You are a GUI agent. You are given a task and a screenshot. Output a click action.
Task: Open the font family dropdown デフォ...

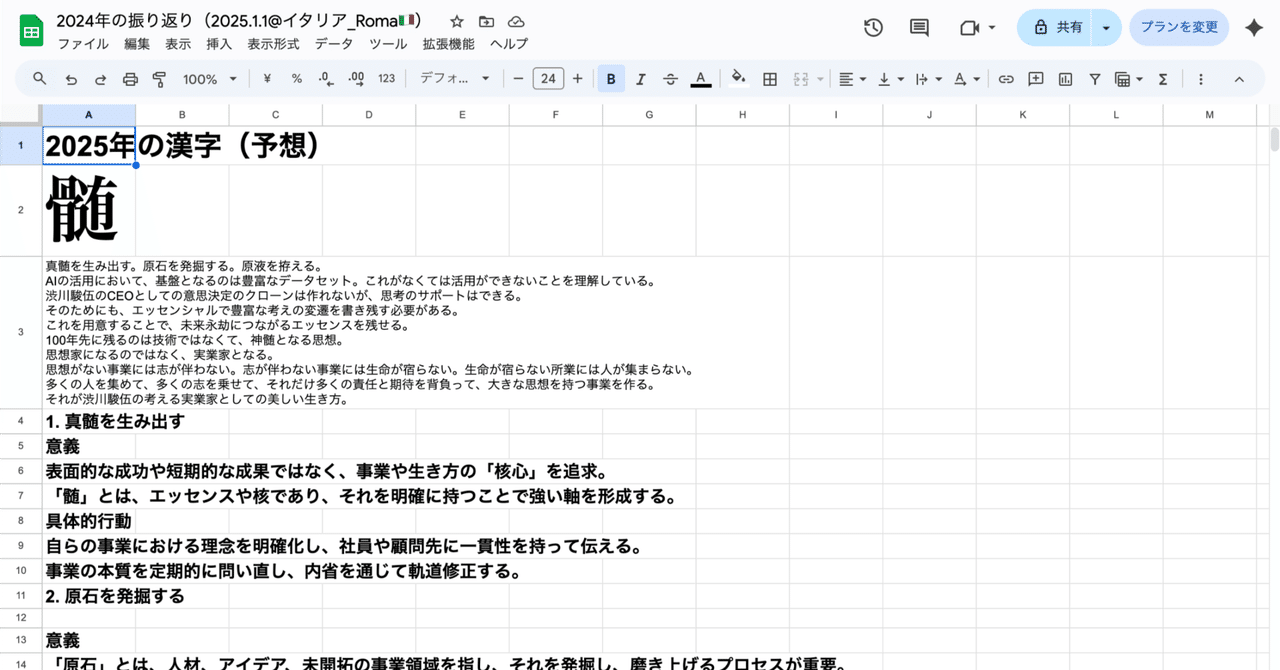[x=455, y=78]
